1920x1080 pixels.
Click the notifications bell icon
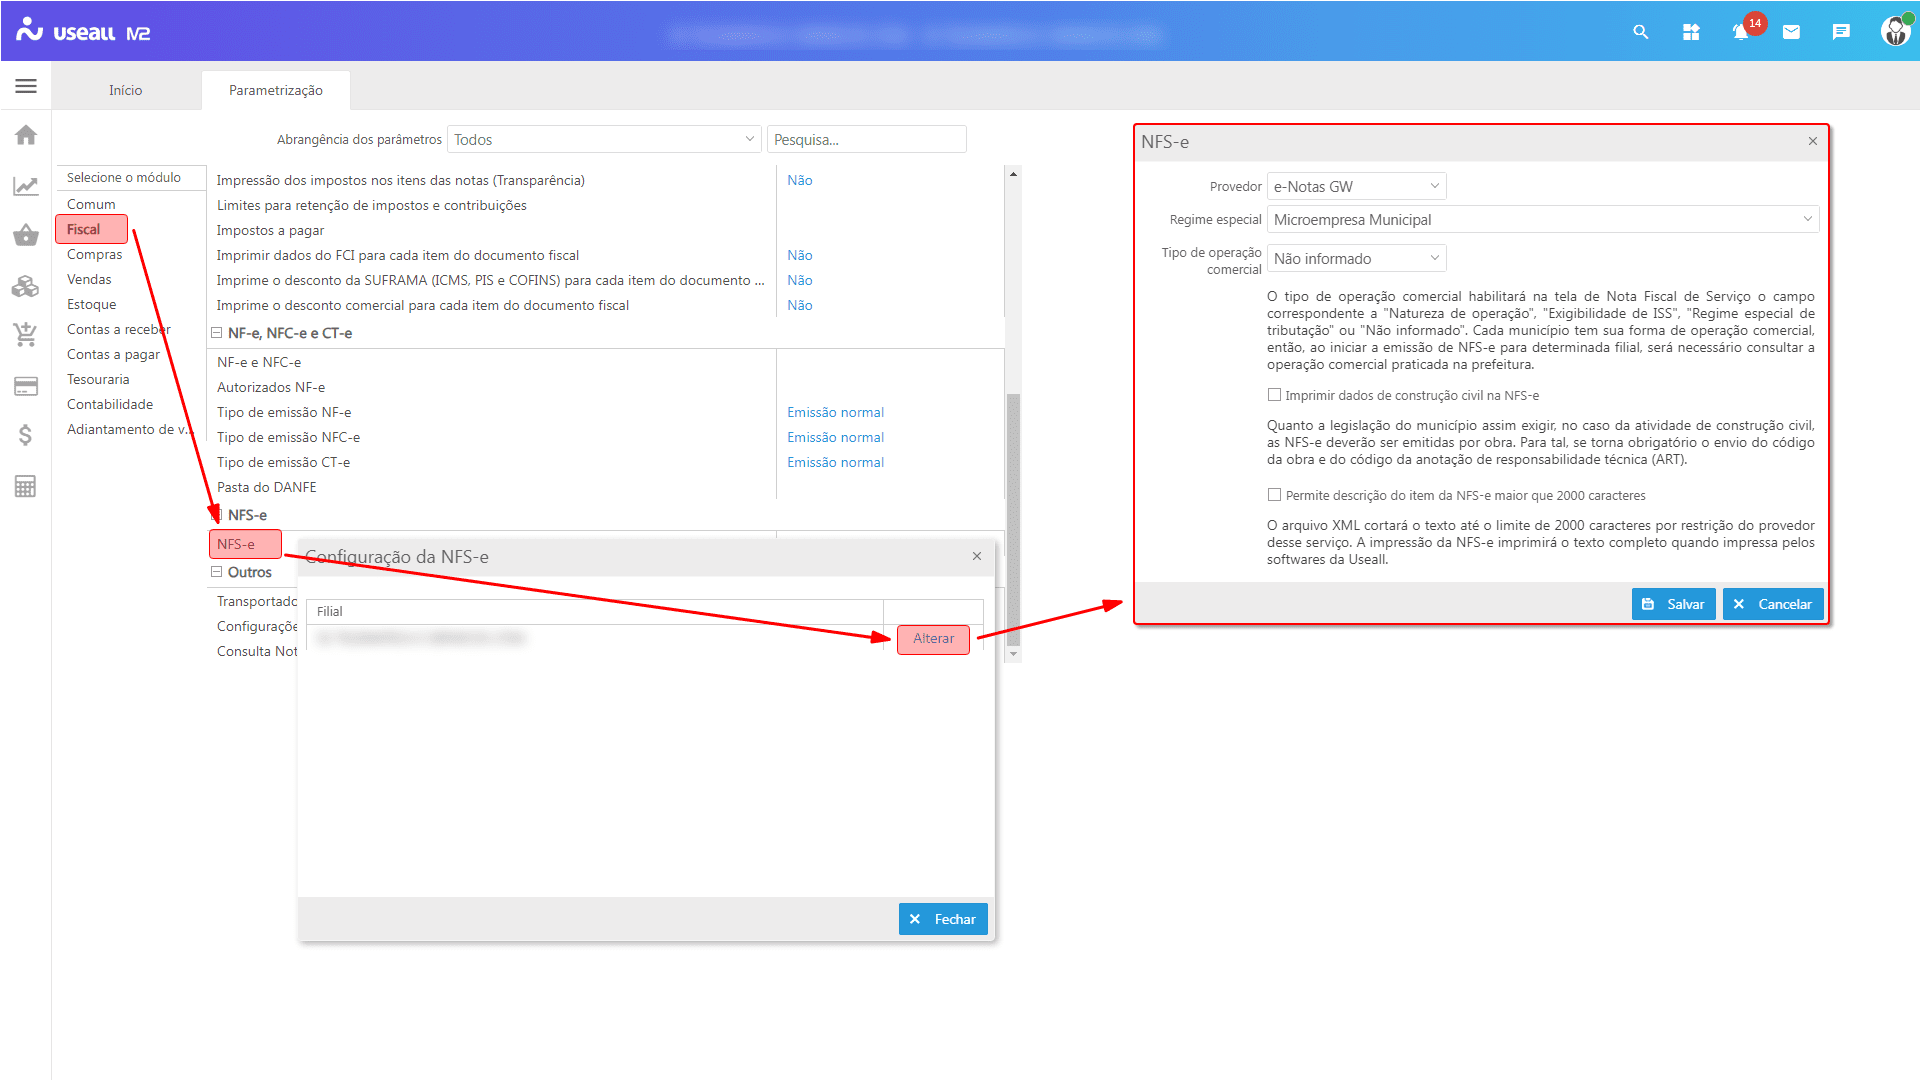coord(1741,32)
